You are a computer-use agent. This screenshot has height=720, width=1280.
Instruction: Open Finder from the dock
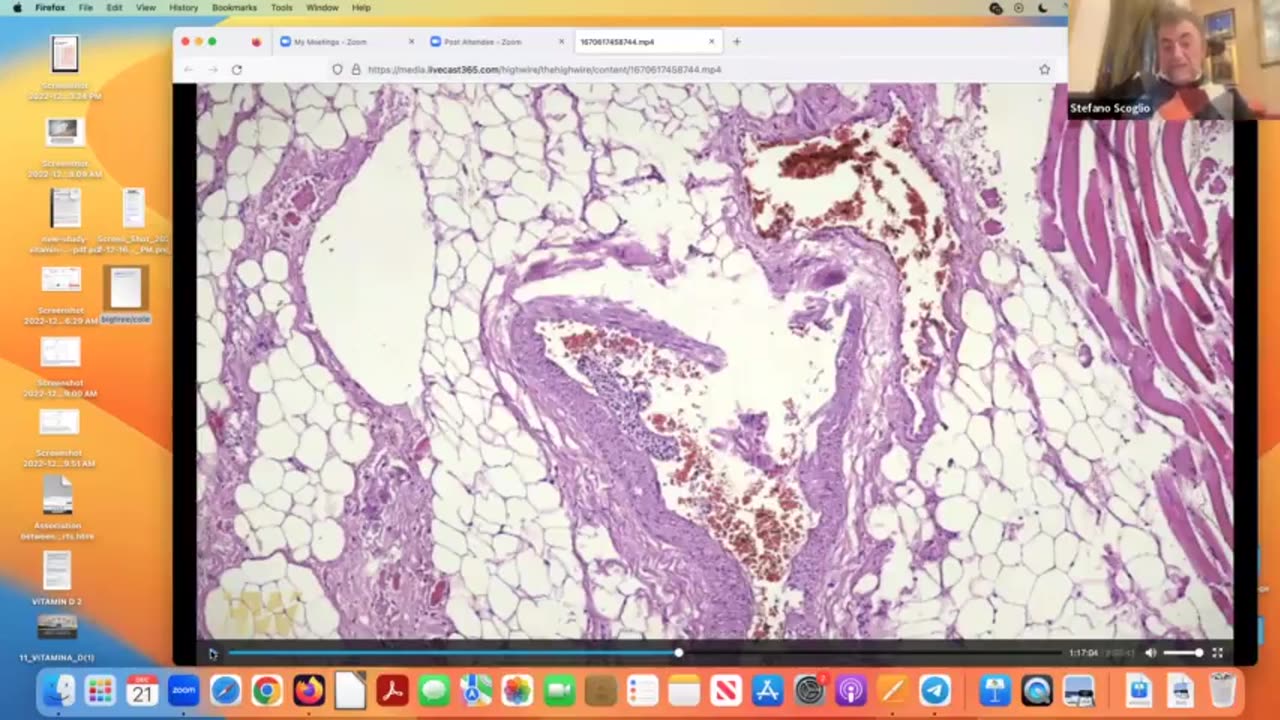coord(58,690)
